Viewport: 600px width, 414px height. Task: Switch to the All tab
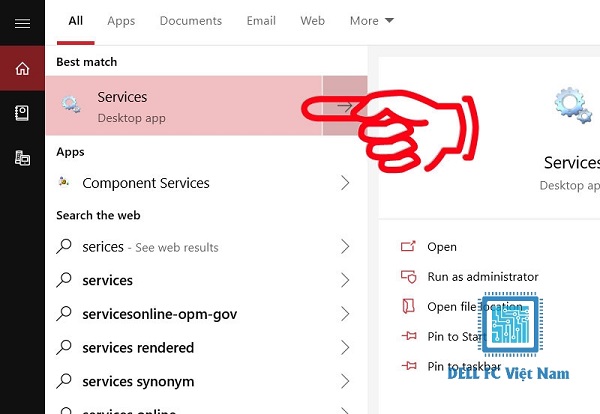pyautogui.click(x=75, y=21)
